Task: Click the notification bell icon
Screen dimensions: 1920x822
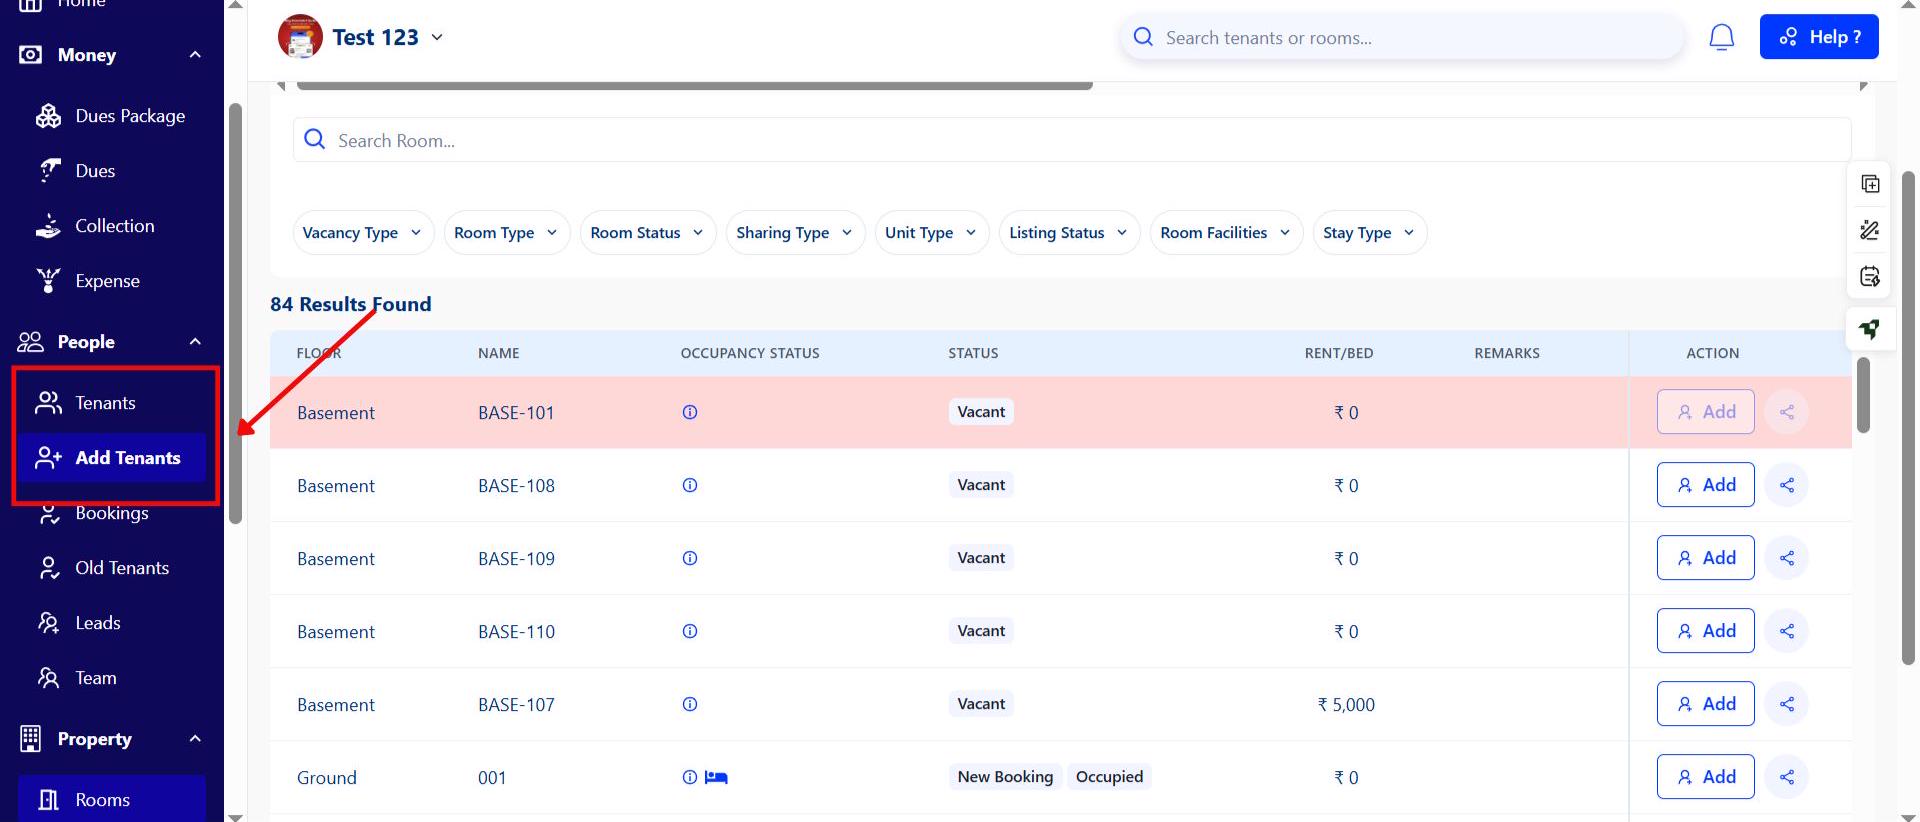Action: click(x=1721, y=38)
